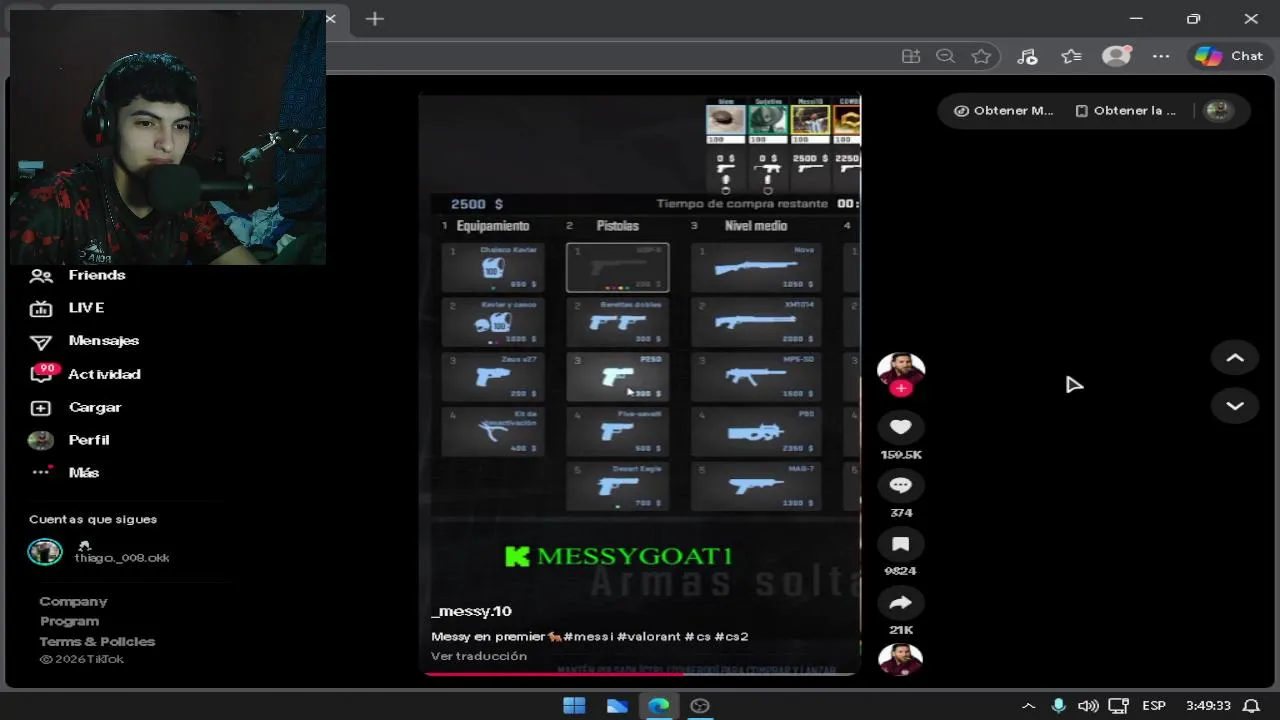
Task: Open Edge favorites list icon
Action: [1071, 56]
